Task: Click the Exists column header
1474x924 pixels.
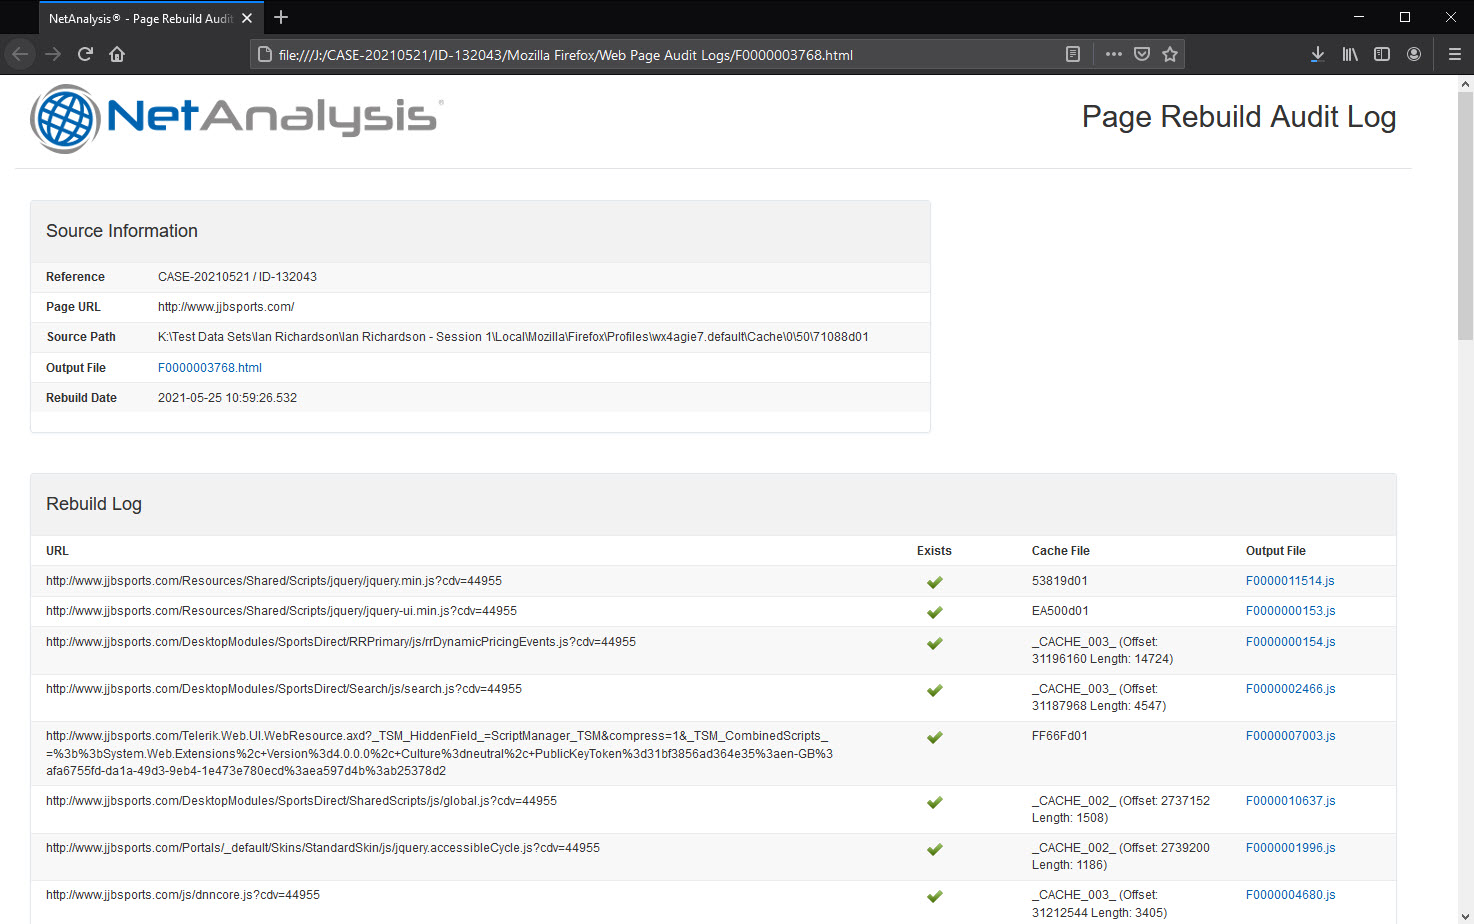Action: tap(934, 551)
